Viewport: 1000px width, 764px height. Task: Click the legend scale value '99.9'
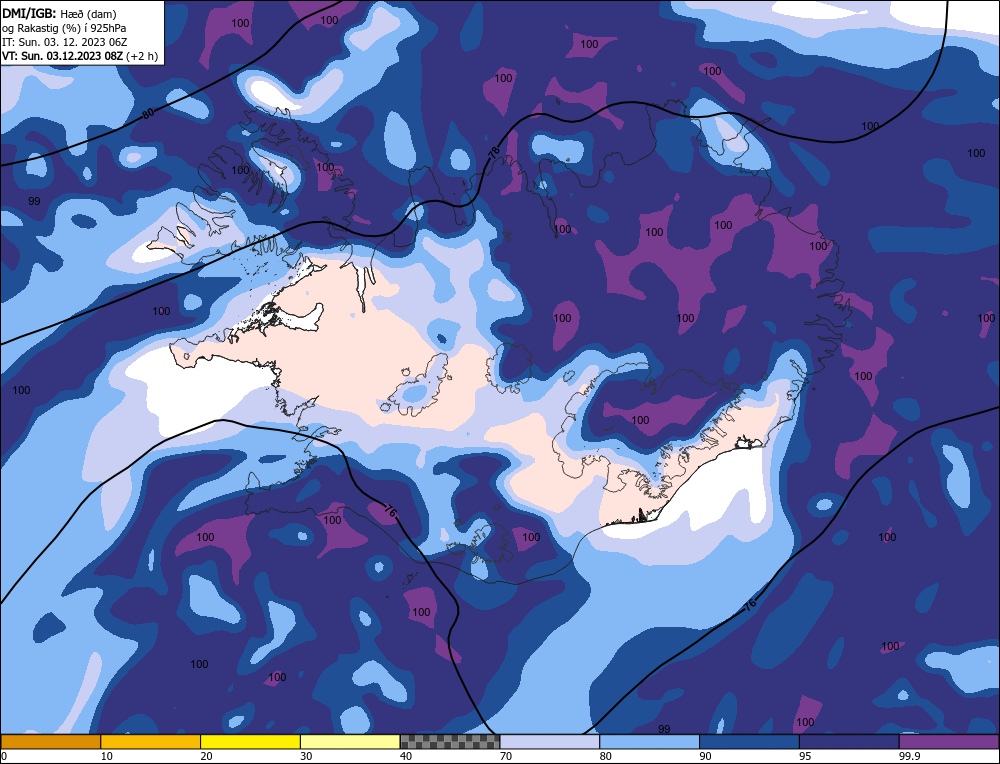click(908, 756)
